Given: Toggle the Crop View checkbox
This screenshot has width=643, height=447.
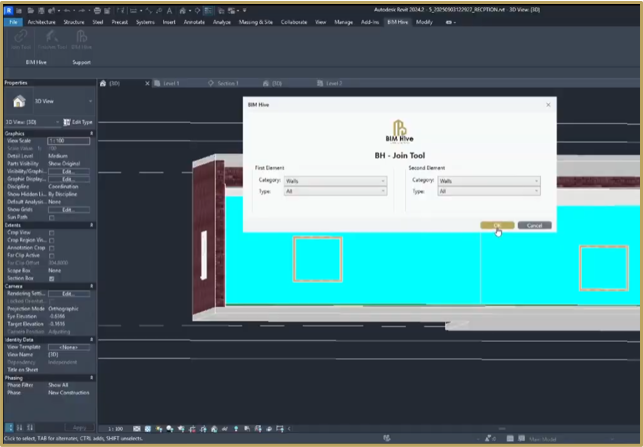Looking at the screenshot, I should (x=52, y=233).
